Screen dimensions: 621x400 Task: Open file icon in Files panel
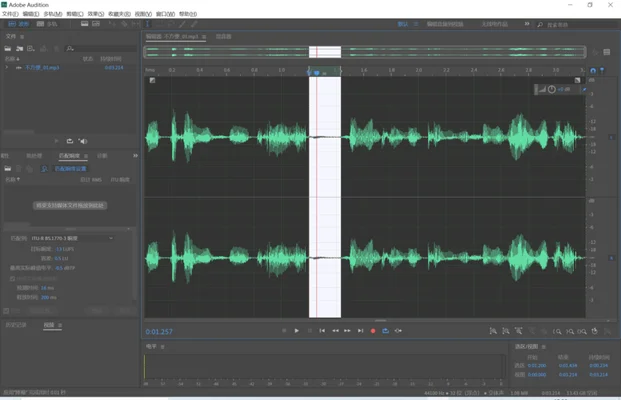point(8,48)
